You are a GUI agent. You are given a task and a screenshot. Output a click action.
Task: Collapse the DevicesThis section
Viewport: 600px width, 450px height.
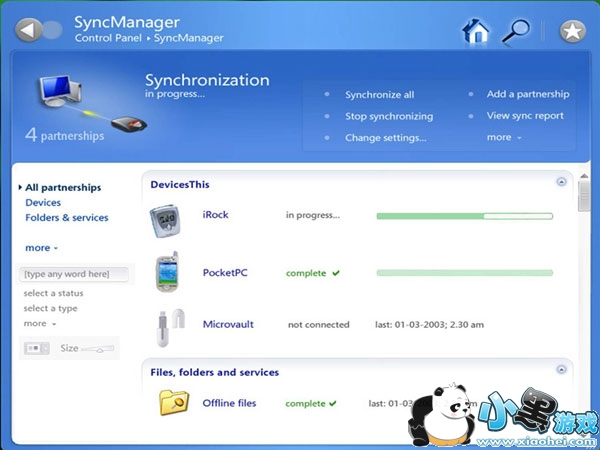pos(561,183)
